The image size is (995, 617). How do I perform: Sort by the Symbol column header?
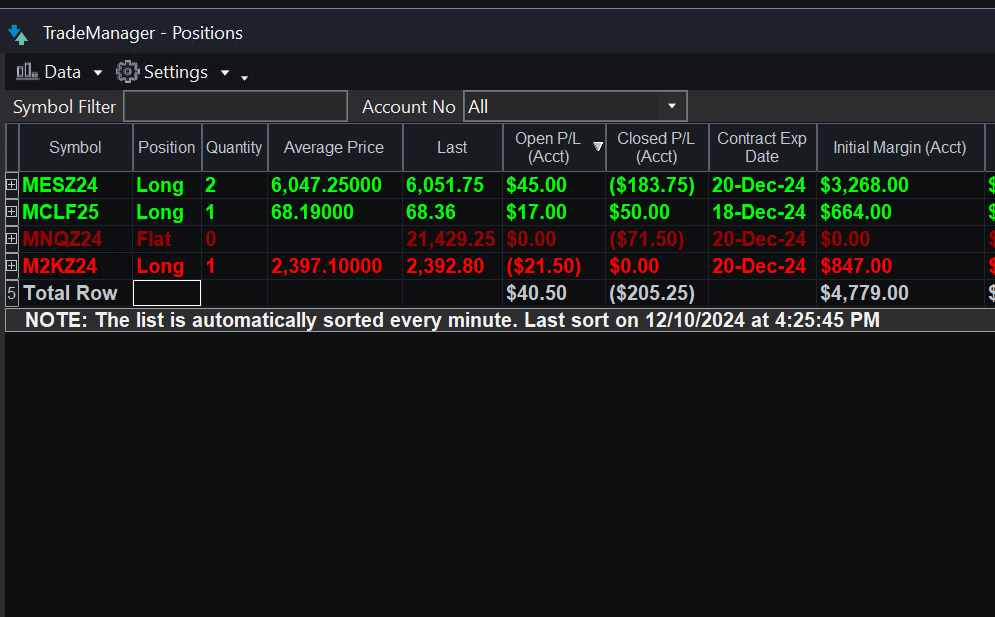(75, 147)
